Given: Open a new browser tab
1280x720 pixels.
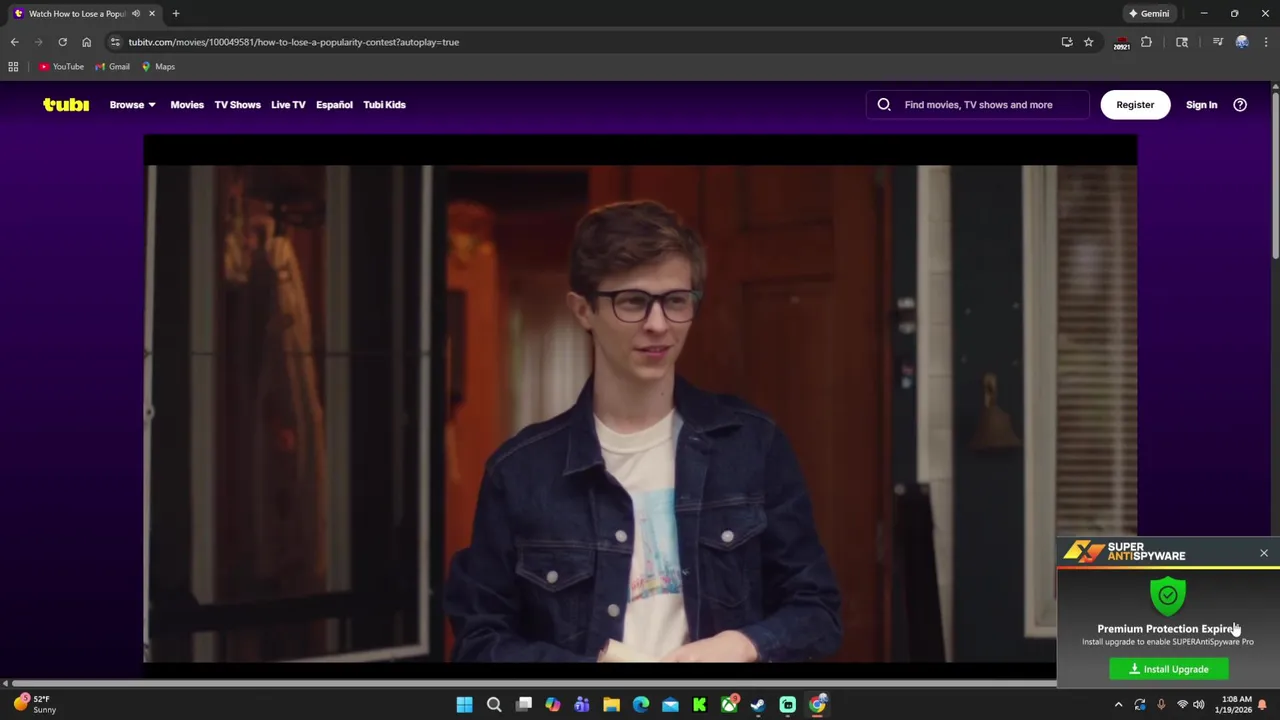Looking at the screenshot, I should click(176, 13).
